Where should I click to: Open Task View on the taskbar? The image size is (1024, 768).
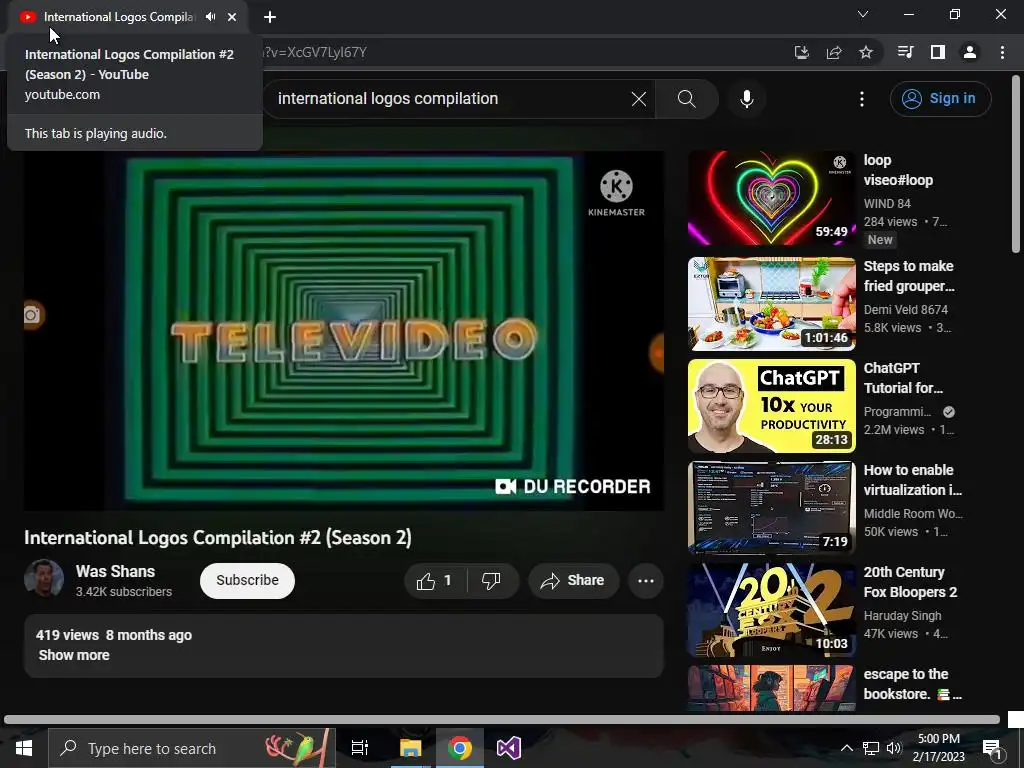pos(360,748)
